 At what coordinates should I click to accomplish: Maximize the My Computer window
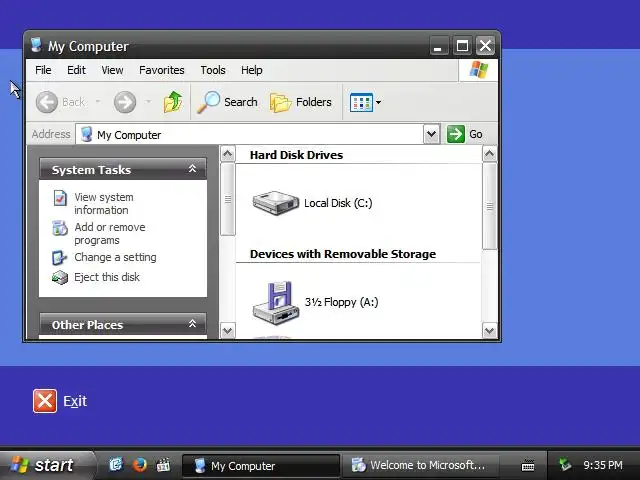click(462, 46)
